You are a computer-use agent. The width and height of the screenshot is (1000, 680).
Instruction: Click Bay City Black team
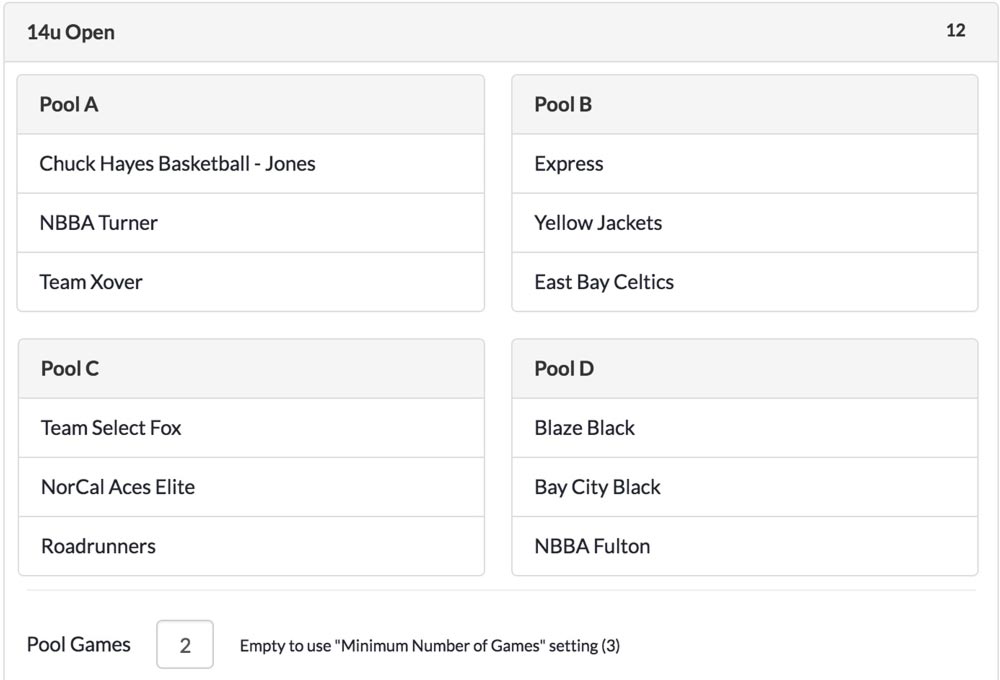click(x=597, y=487)
